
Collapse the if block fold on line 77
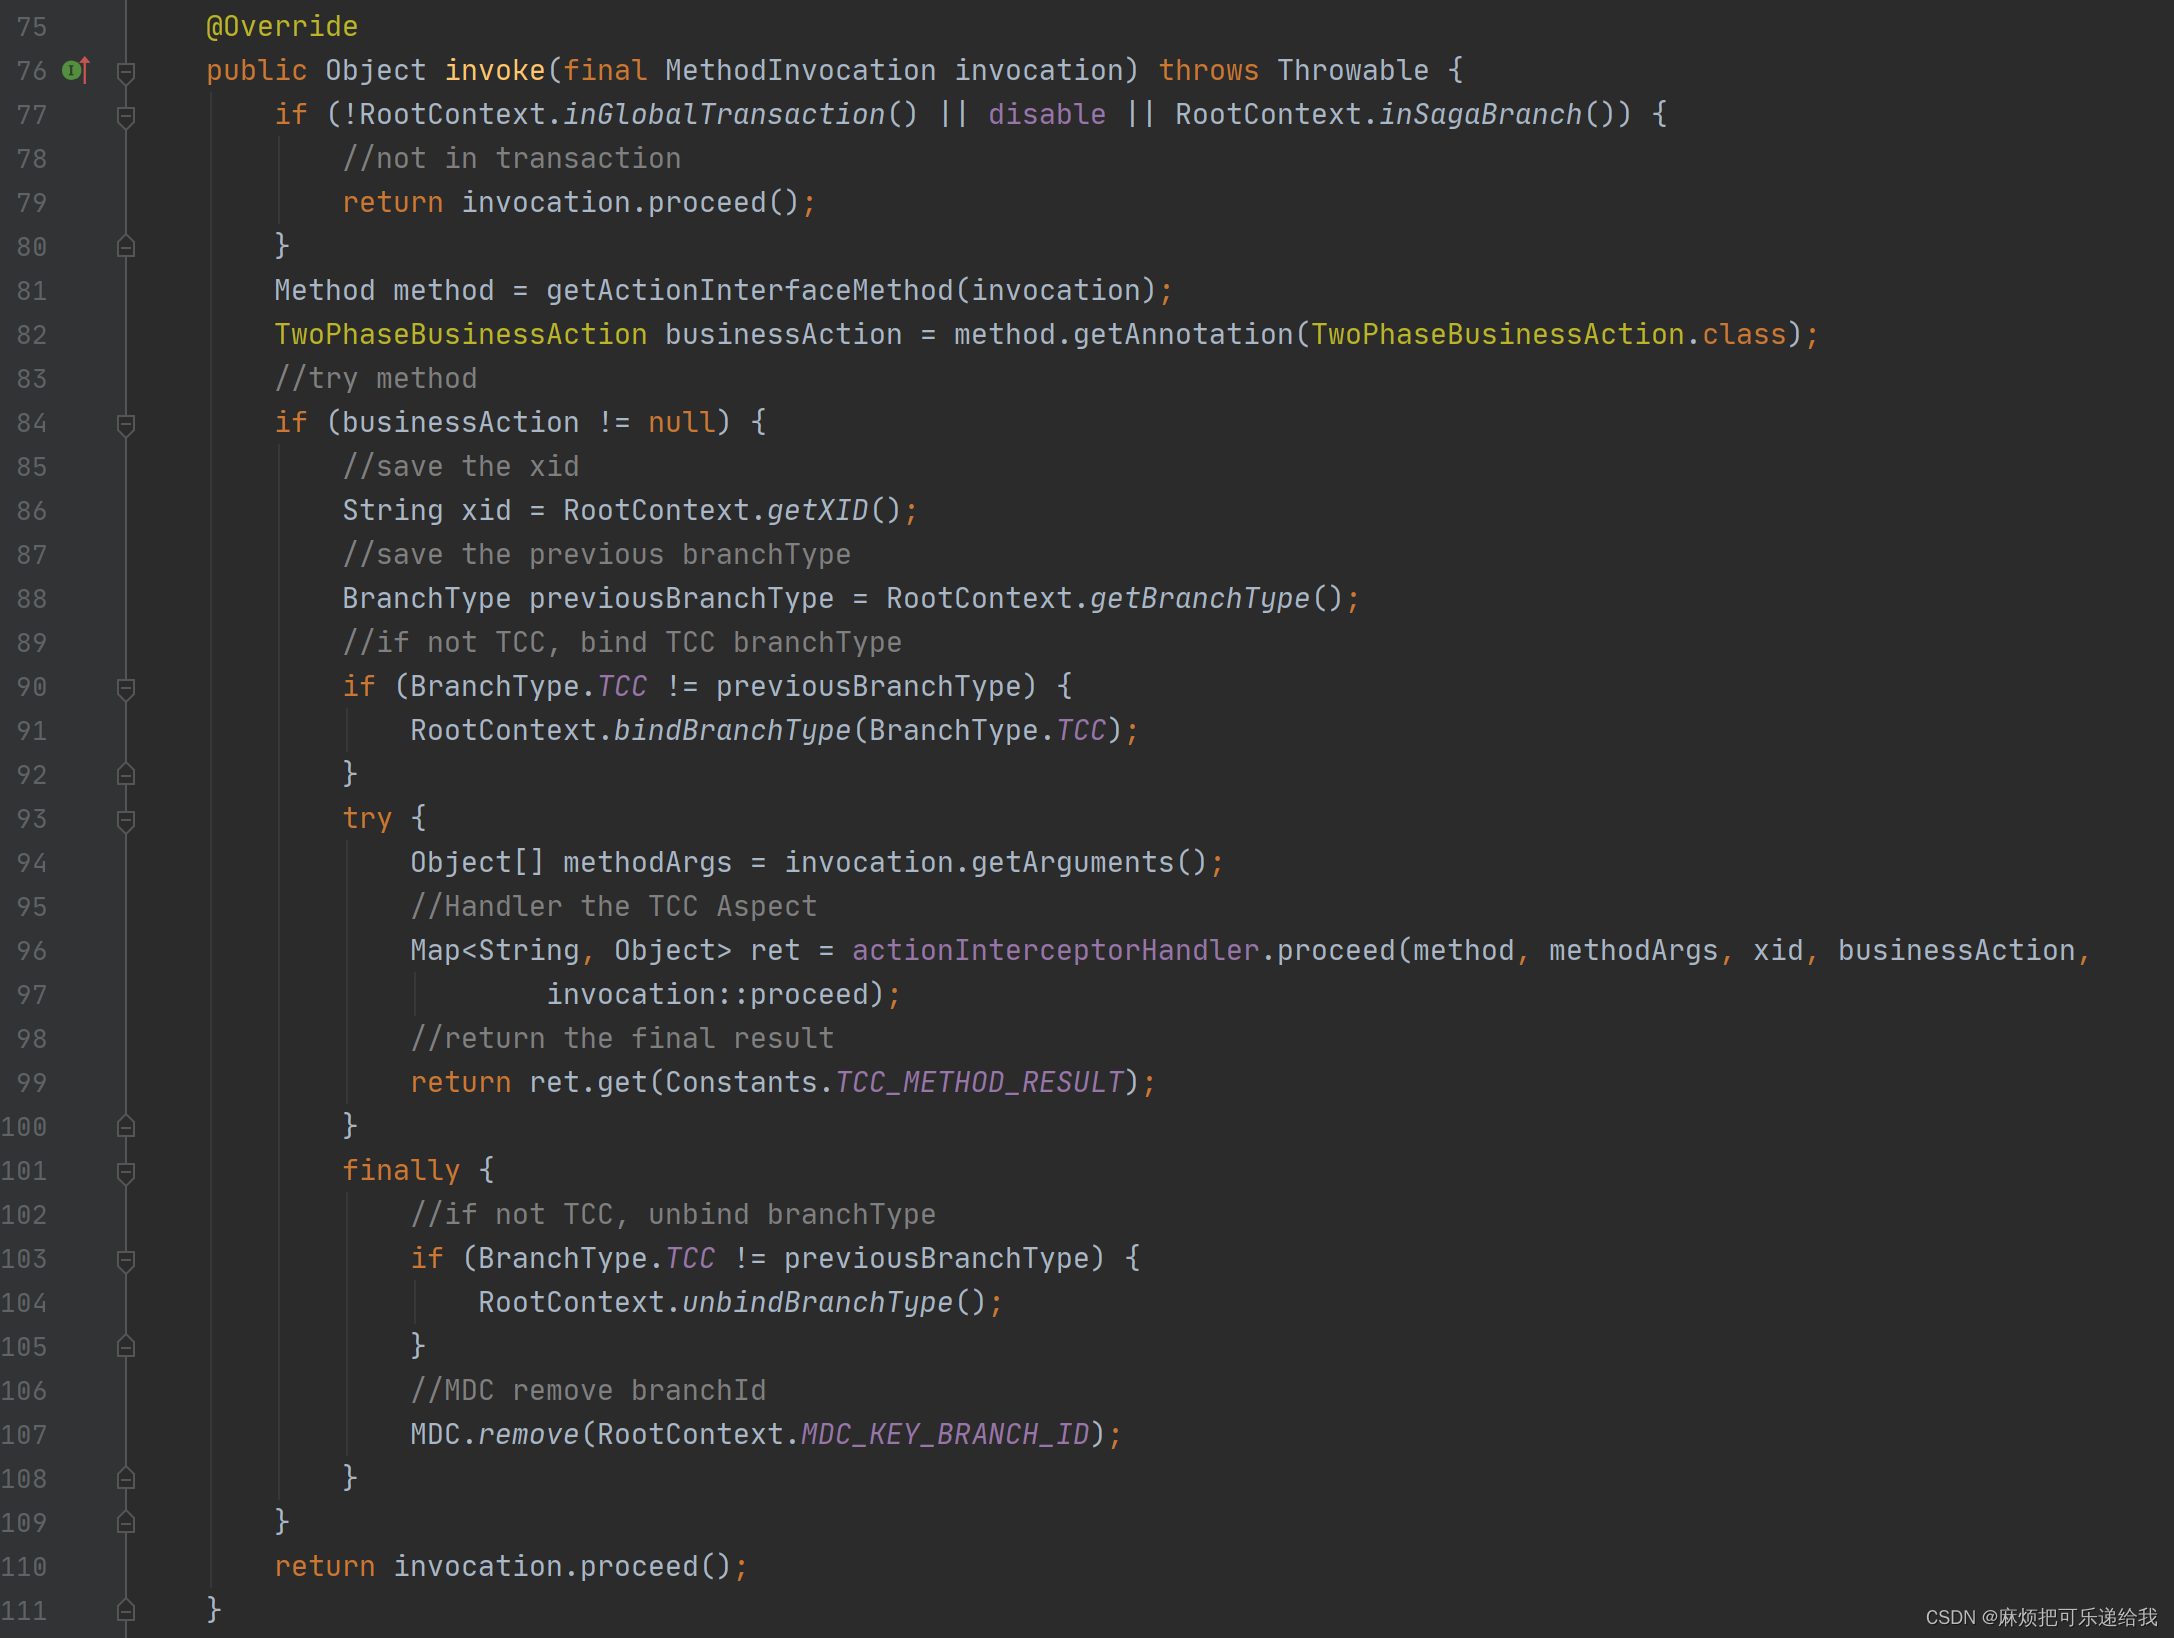126,116
